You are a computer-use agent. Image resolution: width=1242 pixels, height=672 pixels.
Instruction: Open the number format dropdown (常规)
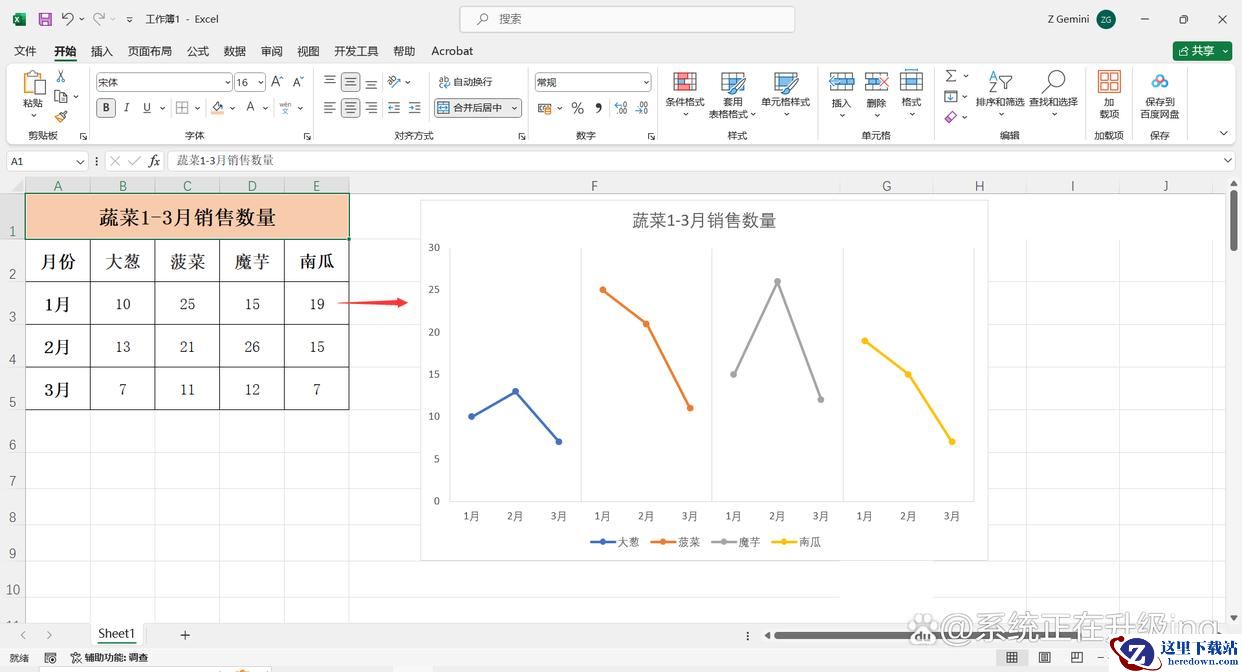645,82
